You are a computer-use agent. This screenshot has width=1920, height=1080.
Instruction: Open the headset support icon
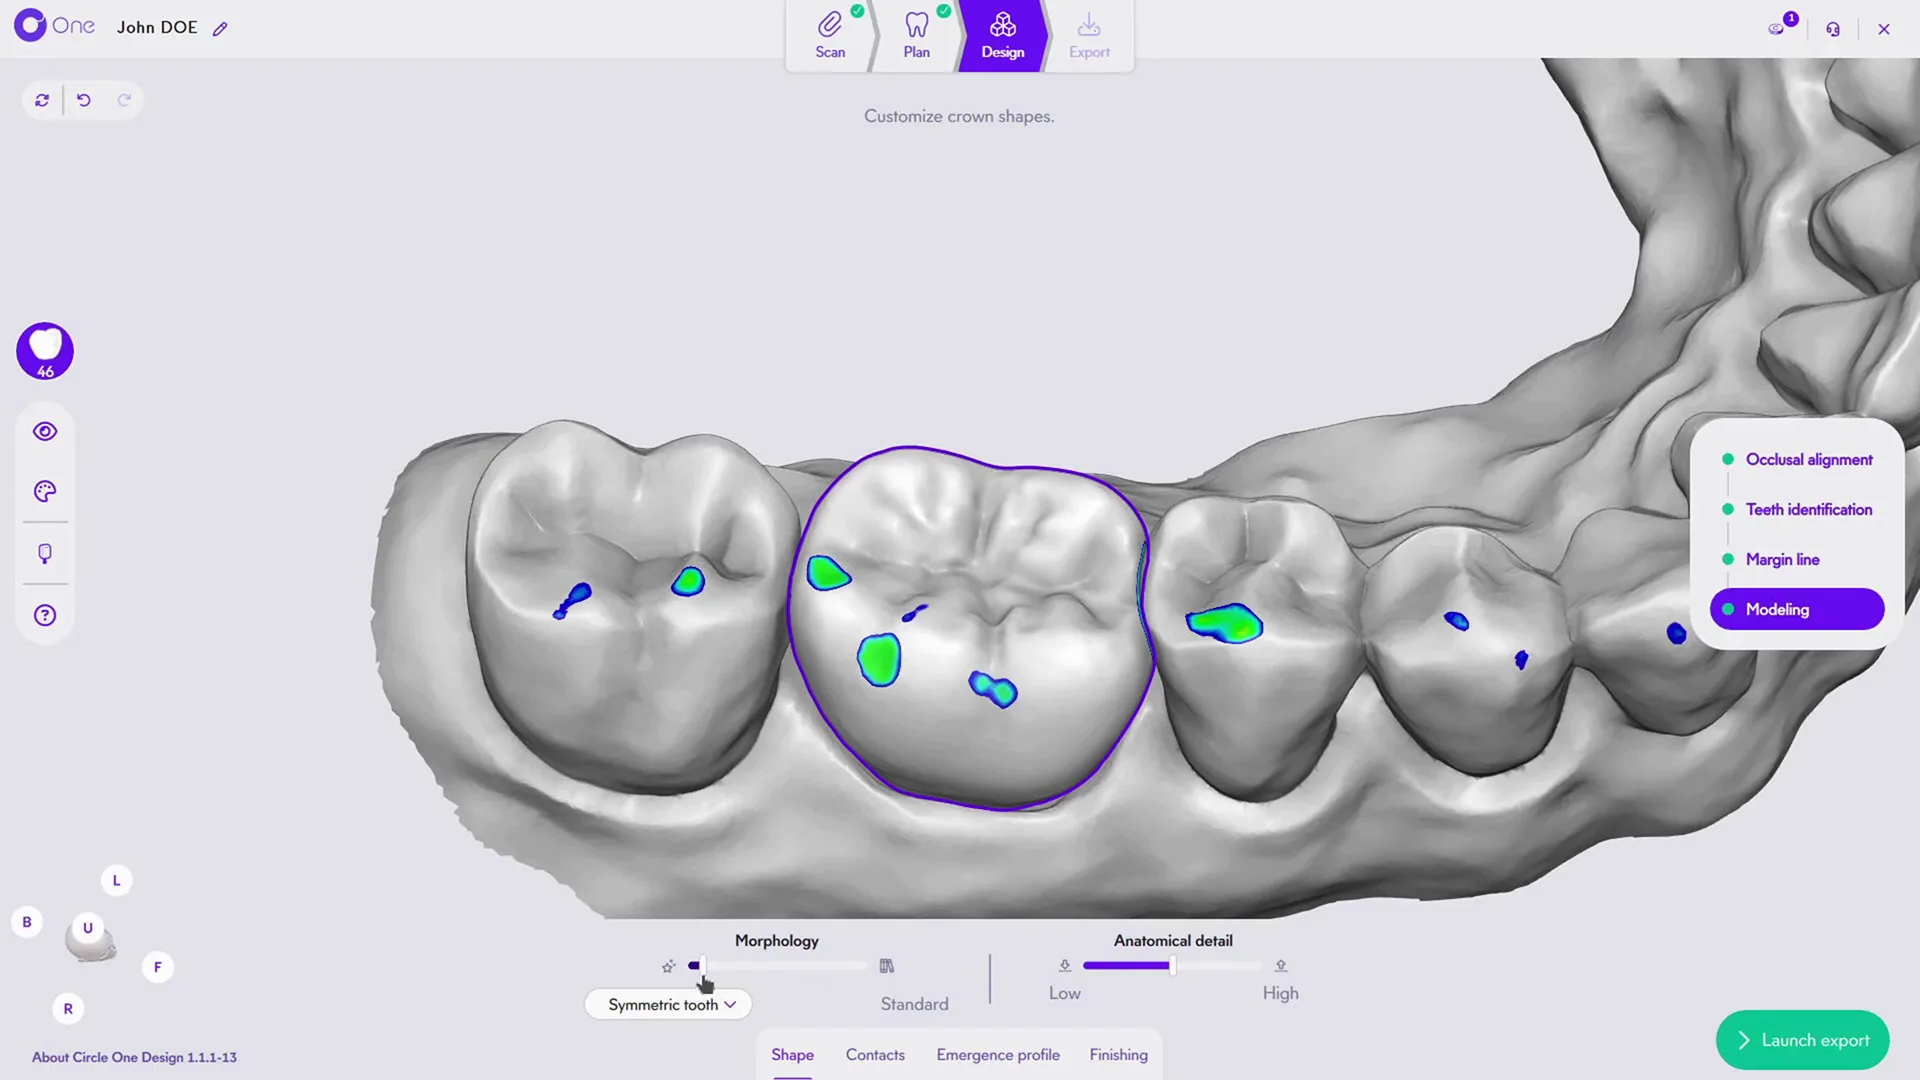(x=1833, y=28)
